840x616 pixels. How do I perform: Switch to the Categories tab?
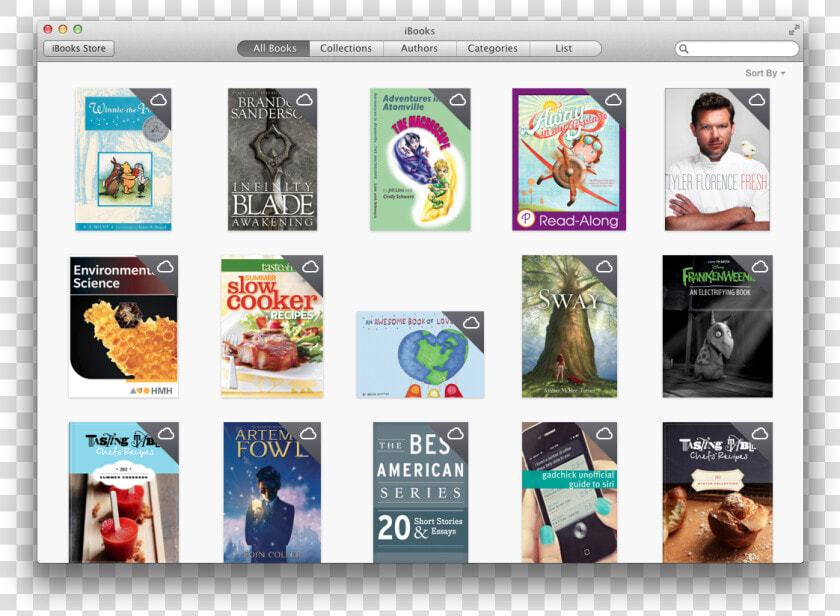(x=492, y=48)
